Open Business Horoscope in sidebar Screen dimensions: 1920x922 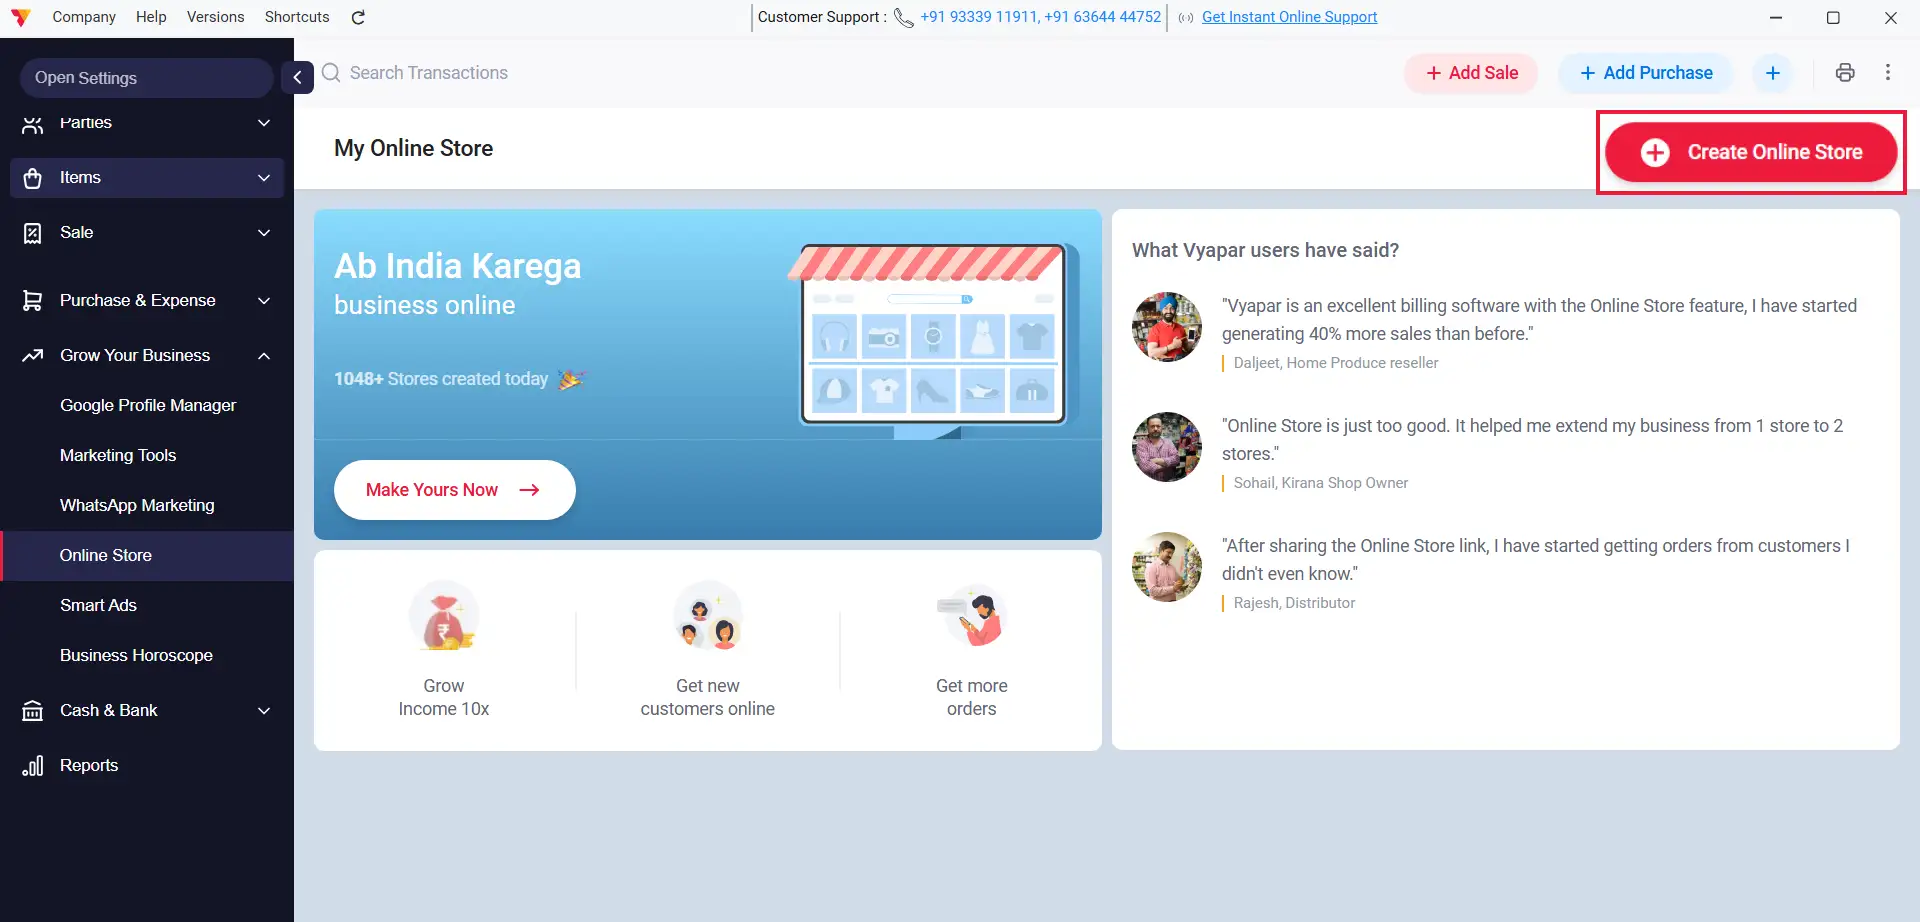pos(136,656)
